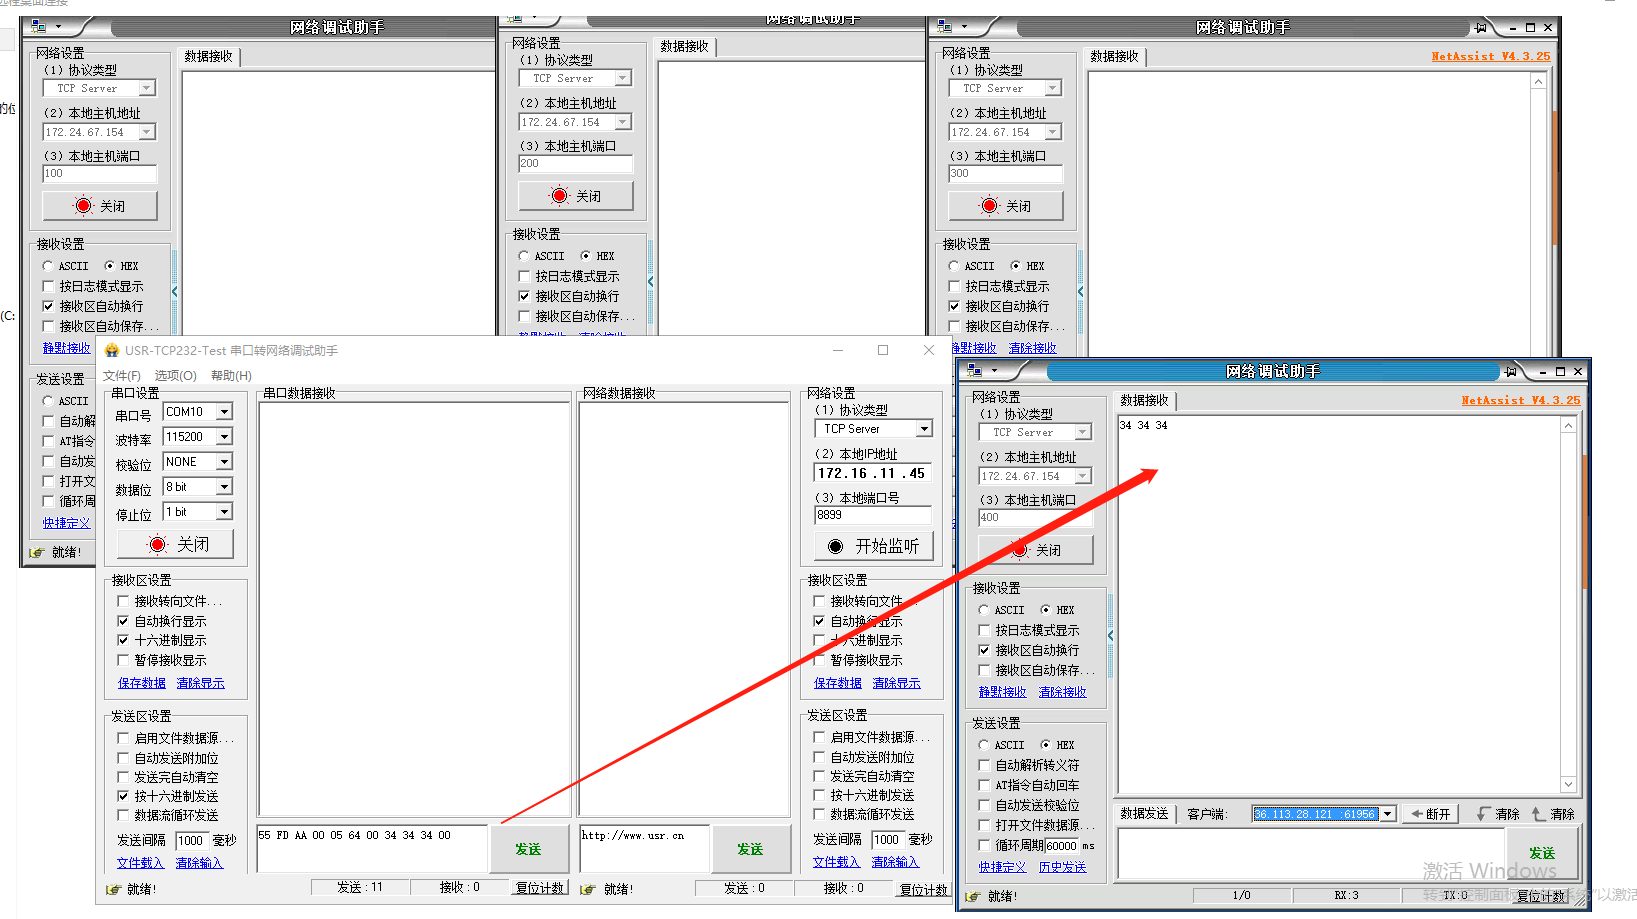This screenshot has width=1637, height=919.
Task: Open the 选项(O) menu
Action: [175, 376]
